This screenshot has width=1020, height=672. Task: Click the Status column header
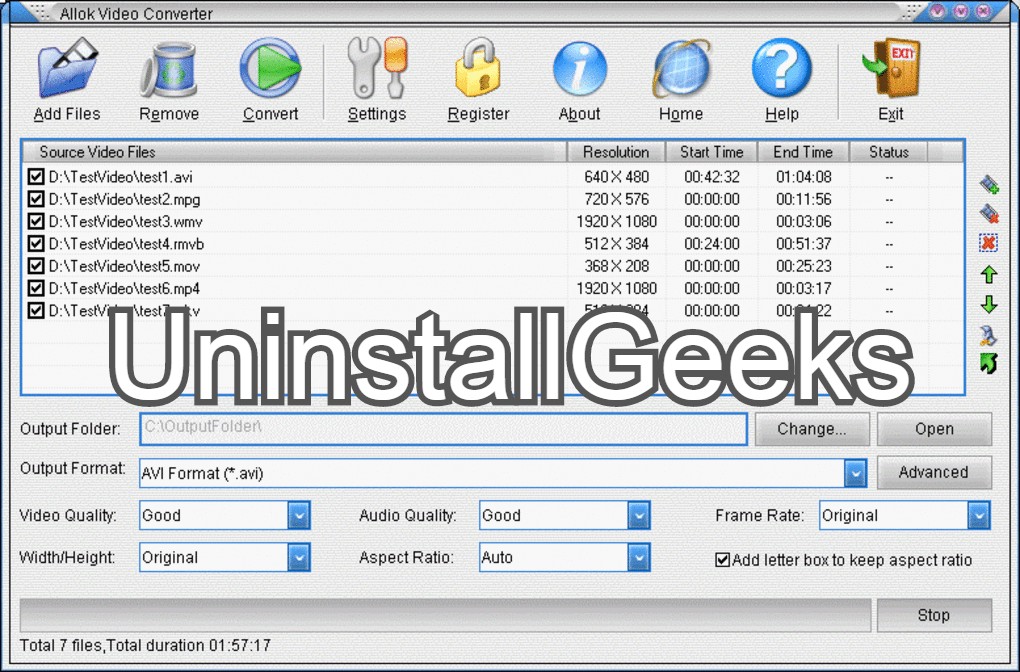coord(889,152)
